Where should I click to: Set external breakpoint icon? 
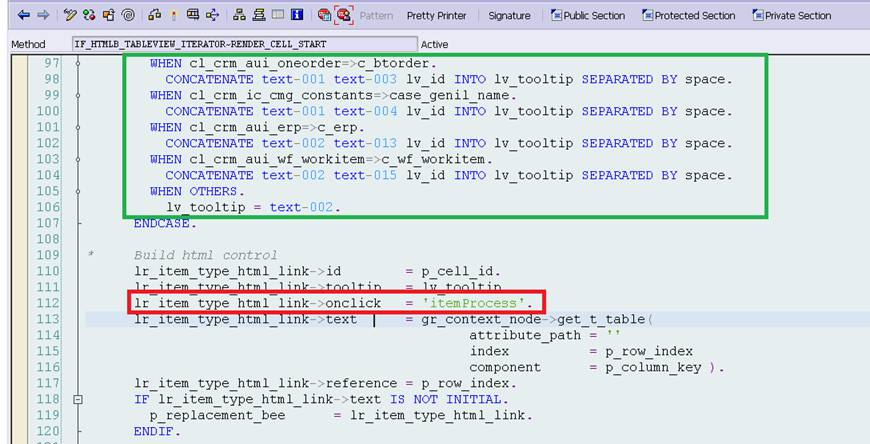tap(344, 15)
